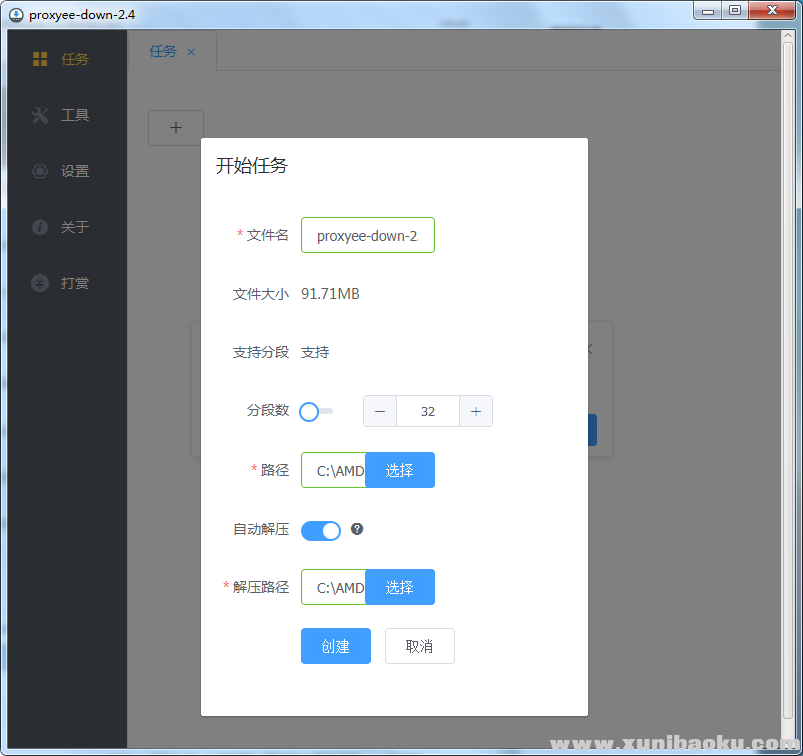The height and width of the screenshot is (756, 803).
Task: Click the 设置 gear icon in sidebar
Action: point(40,171)
